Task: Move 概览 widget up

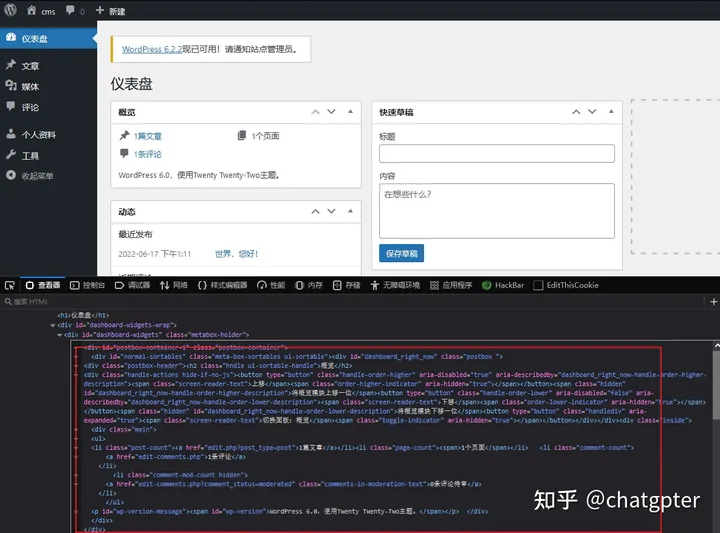Action: (x=315, y=112)
